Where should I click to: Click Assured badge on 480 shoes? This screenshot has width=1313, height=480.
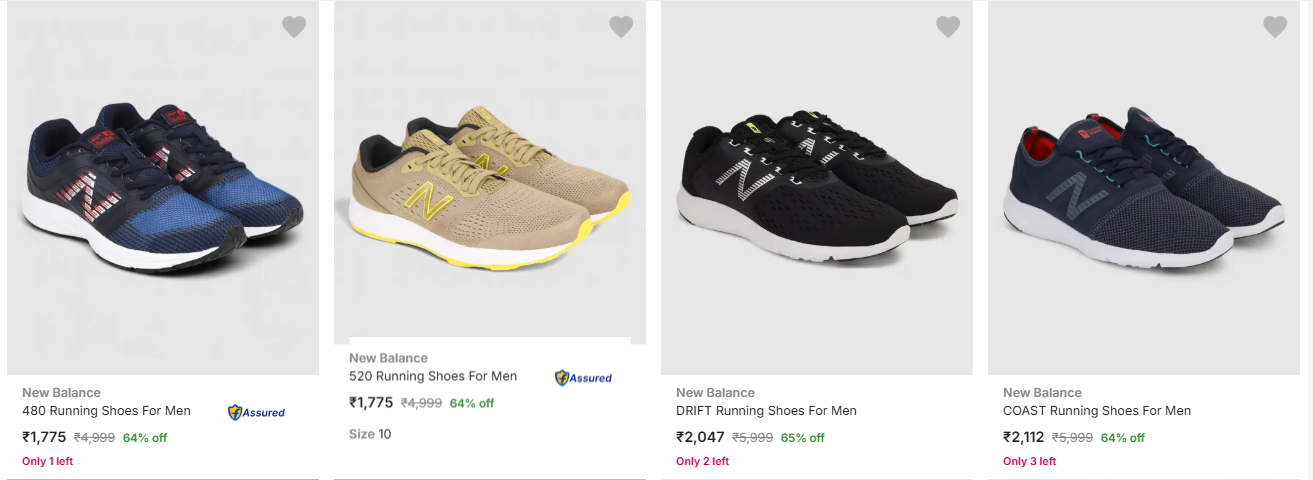(x=257, y=412)
